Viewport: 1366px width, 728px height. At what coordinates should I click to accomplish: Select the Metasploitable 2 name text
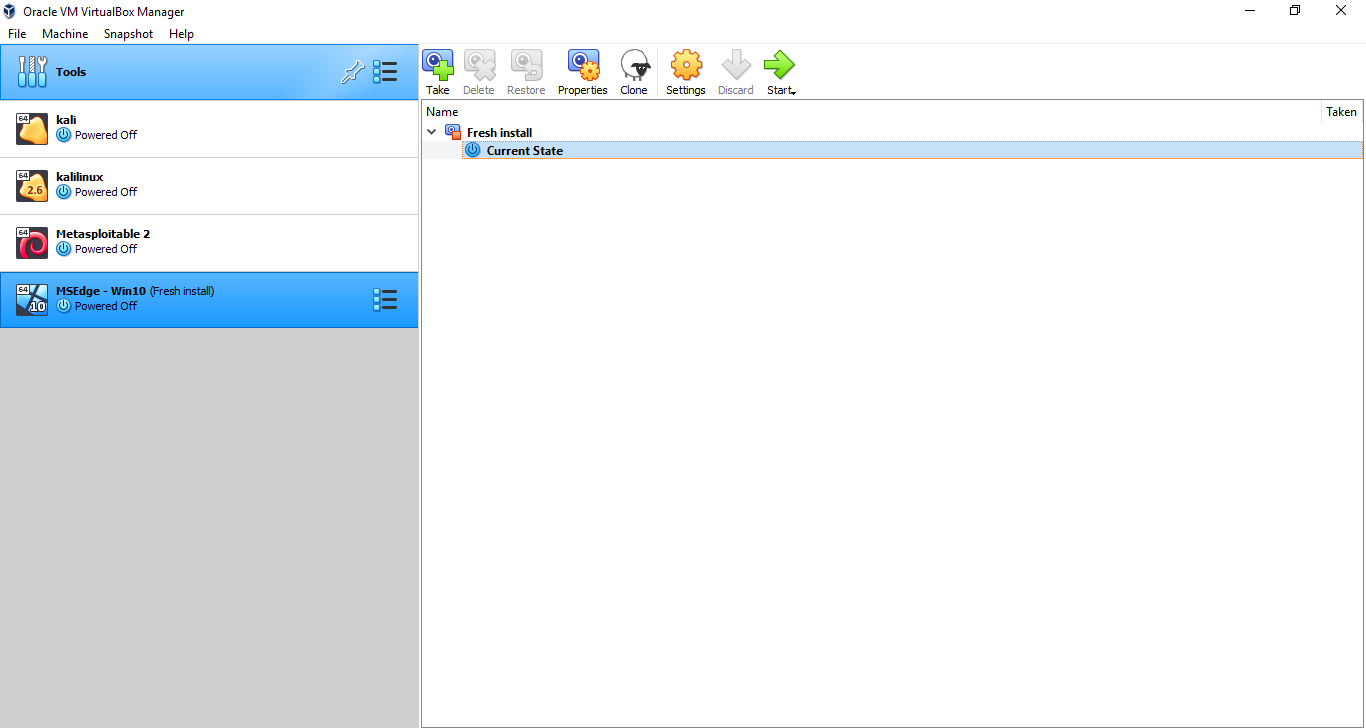click(103, 234)
